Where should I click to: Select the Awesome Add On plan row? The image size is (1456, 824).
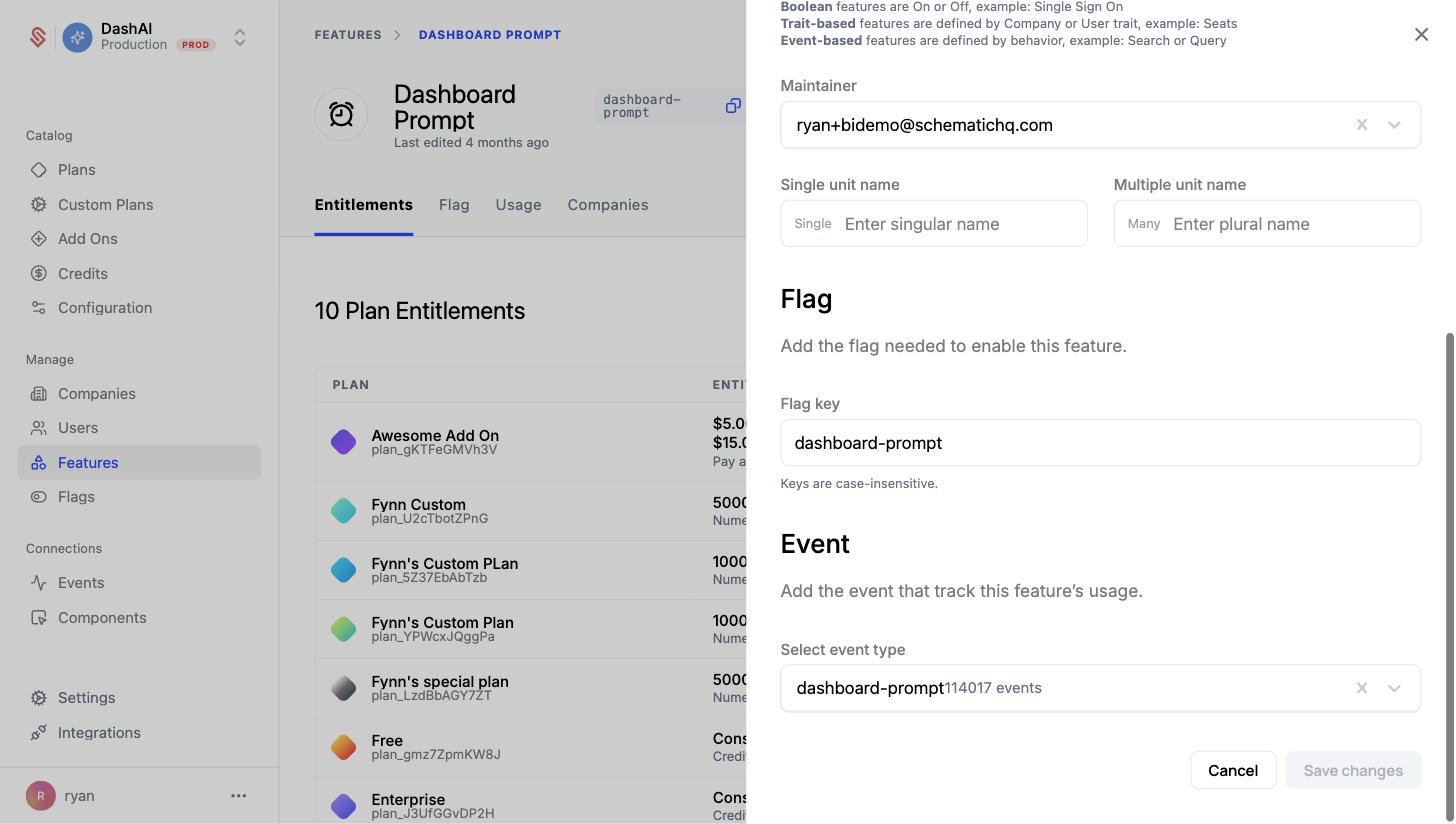[530, 442]
